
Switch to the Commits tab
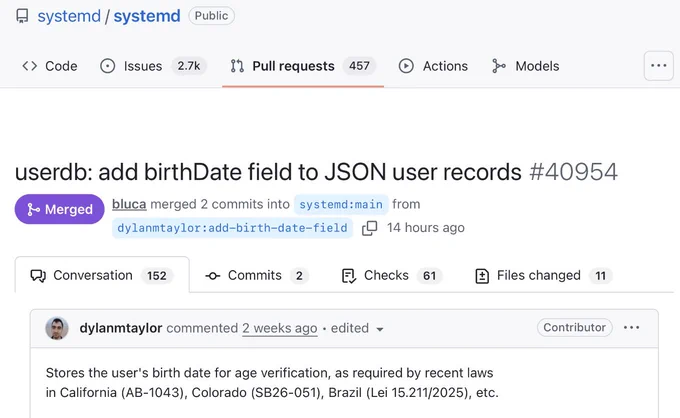256,275
